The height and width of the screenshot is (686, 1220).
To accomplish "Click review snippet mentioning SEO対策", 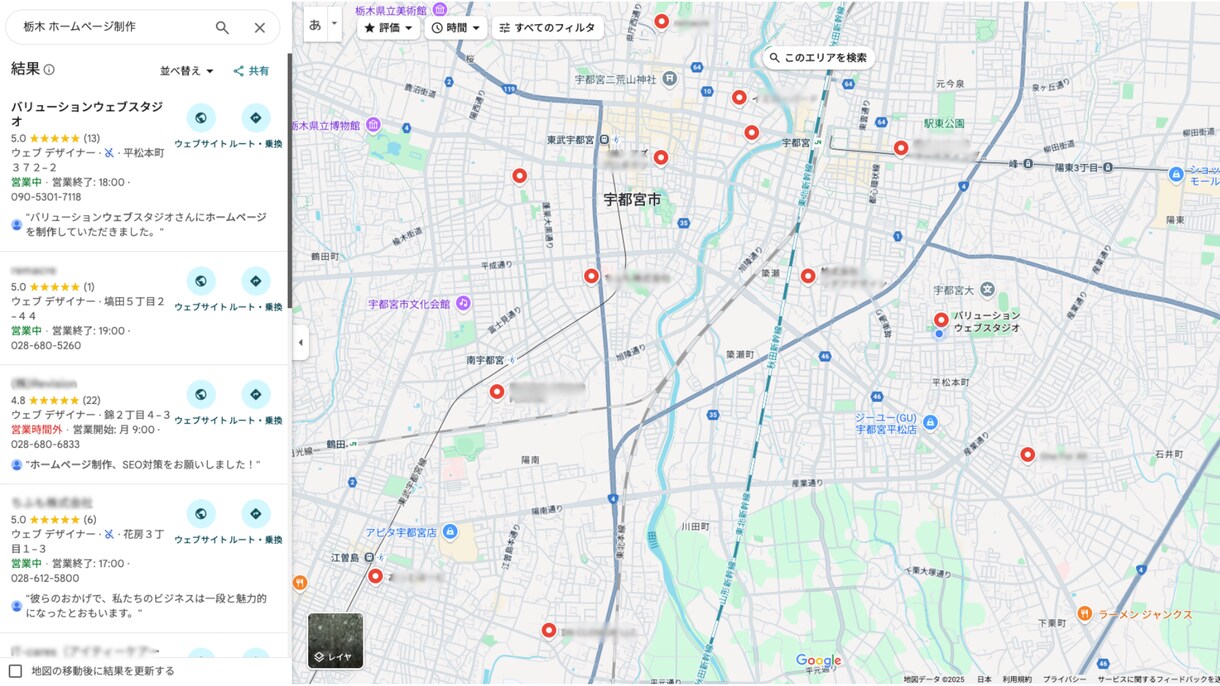I will tap(143, 464).
